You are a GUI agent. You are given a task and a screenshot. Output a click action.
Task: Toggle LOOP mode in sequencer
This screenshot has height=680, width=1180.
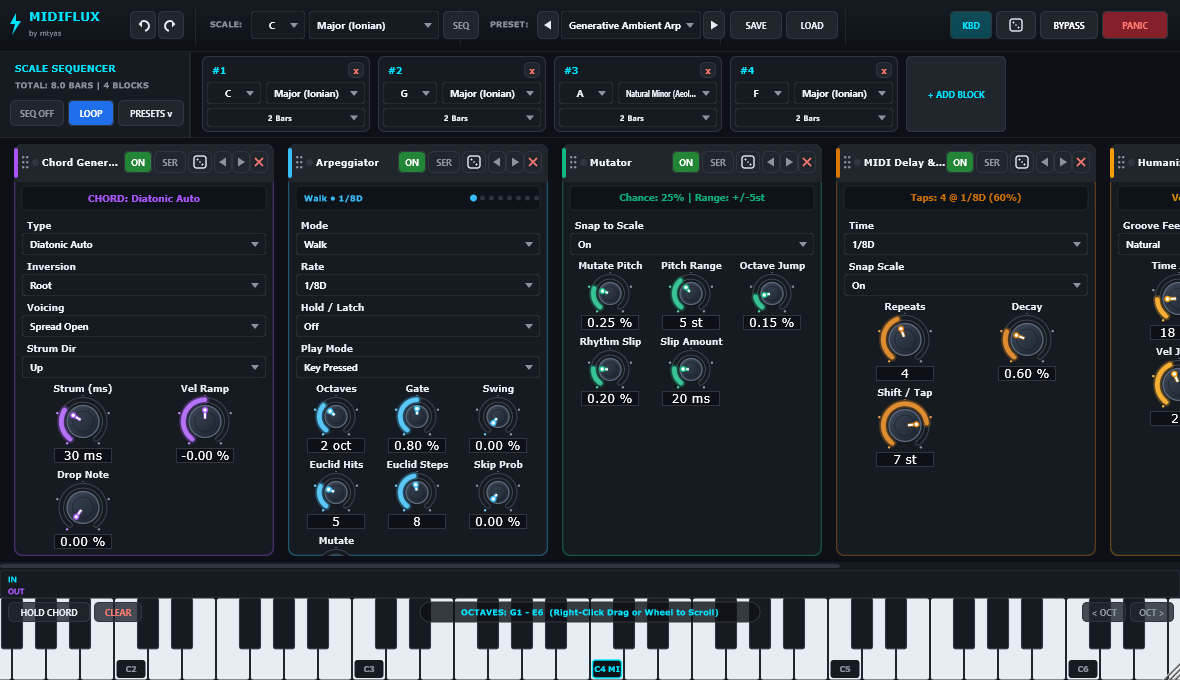(91, 114)
